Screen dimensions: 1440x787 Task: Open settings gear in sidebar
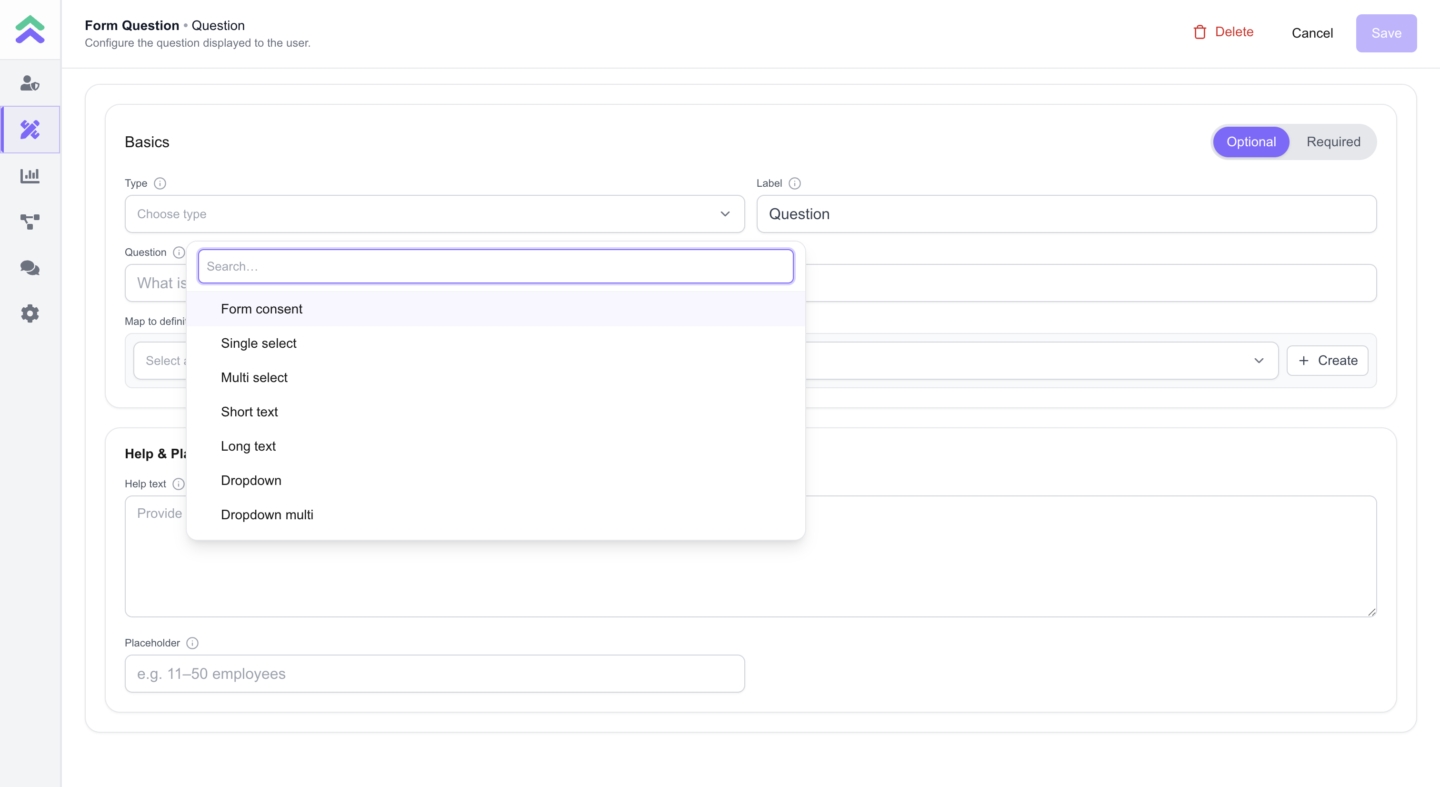pos(30,314)
